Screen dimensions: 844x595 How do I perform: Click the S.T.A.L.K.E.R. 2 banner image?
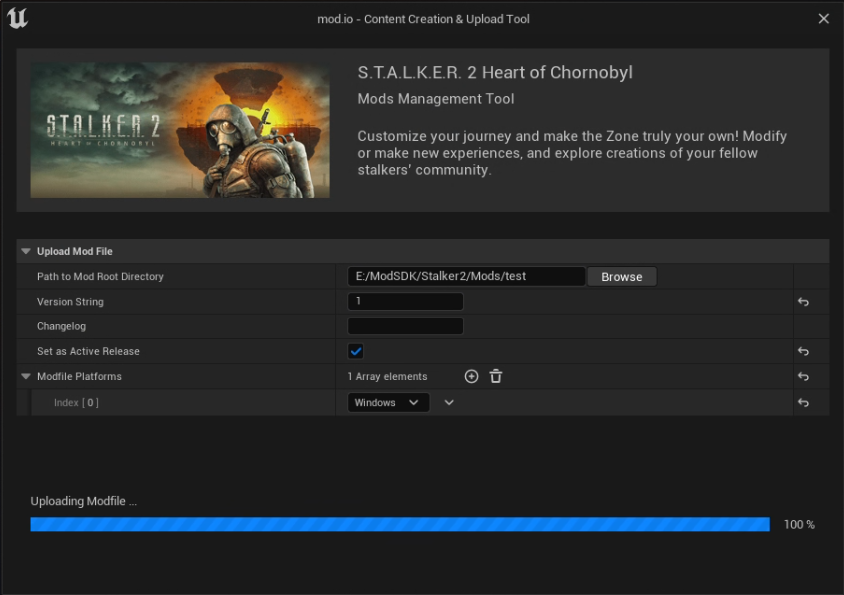click(x=180, y=131)
